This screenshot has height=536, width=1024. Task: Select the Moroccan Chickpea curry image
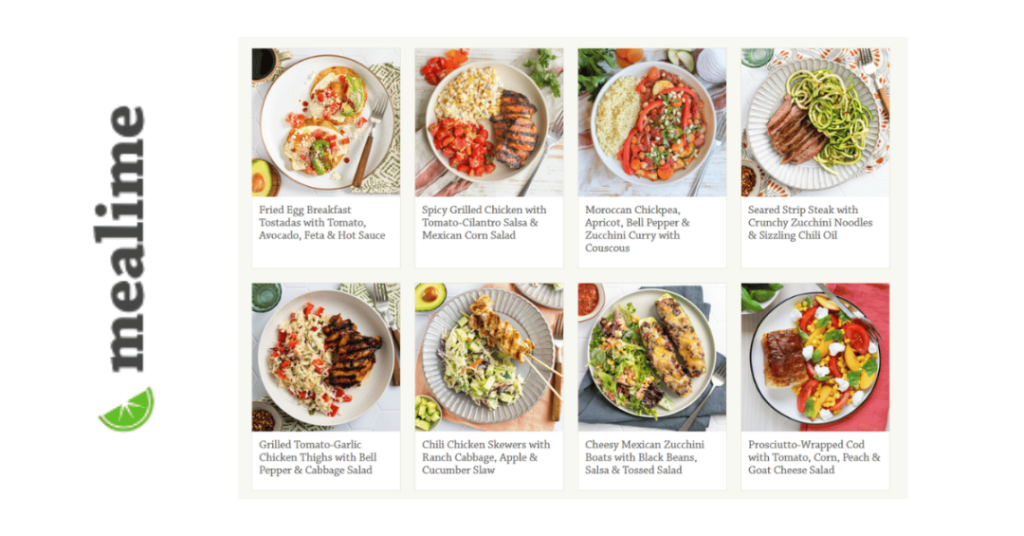(x=652, y=122)
